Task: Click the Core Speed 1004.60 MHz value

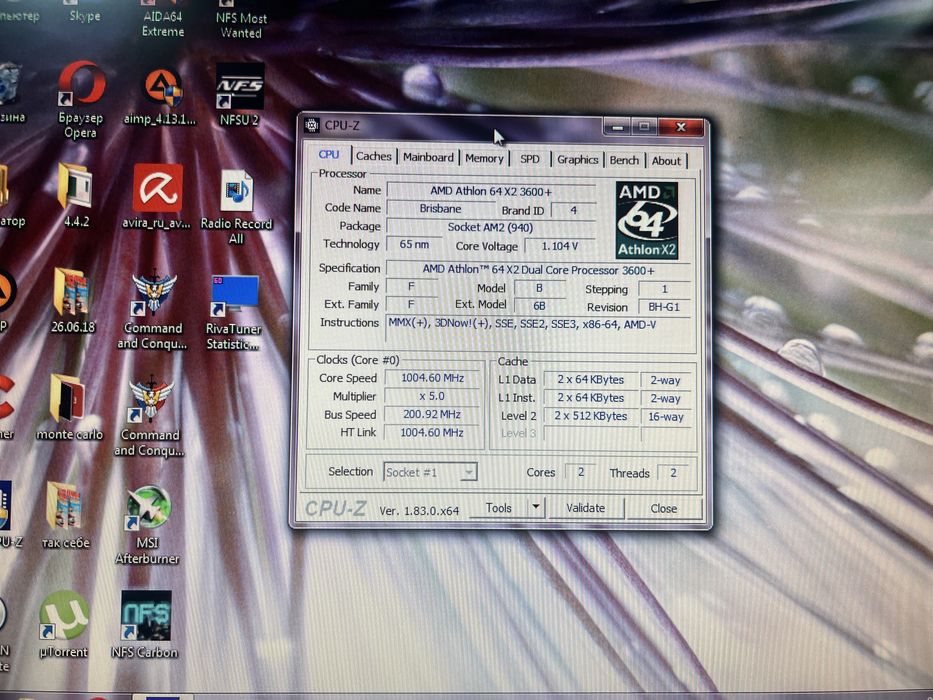Action: (433, 378)
